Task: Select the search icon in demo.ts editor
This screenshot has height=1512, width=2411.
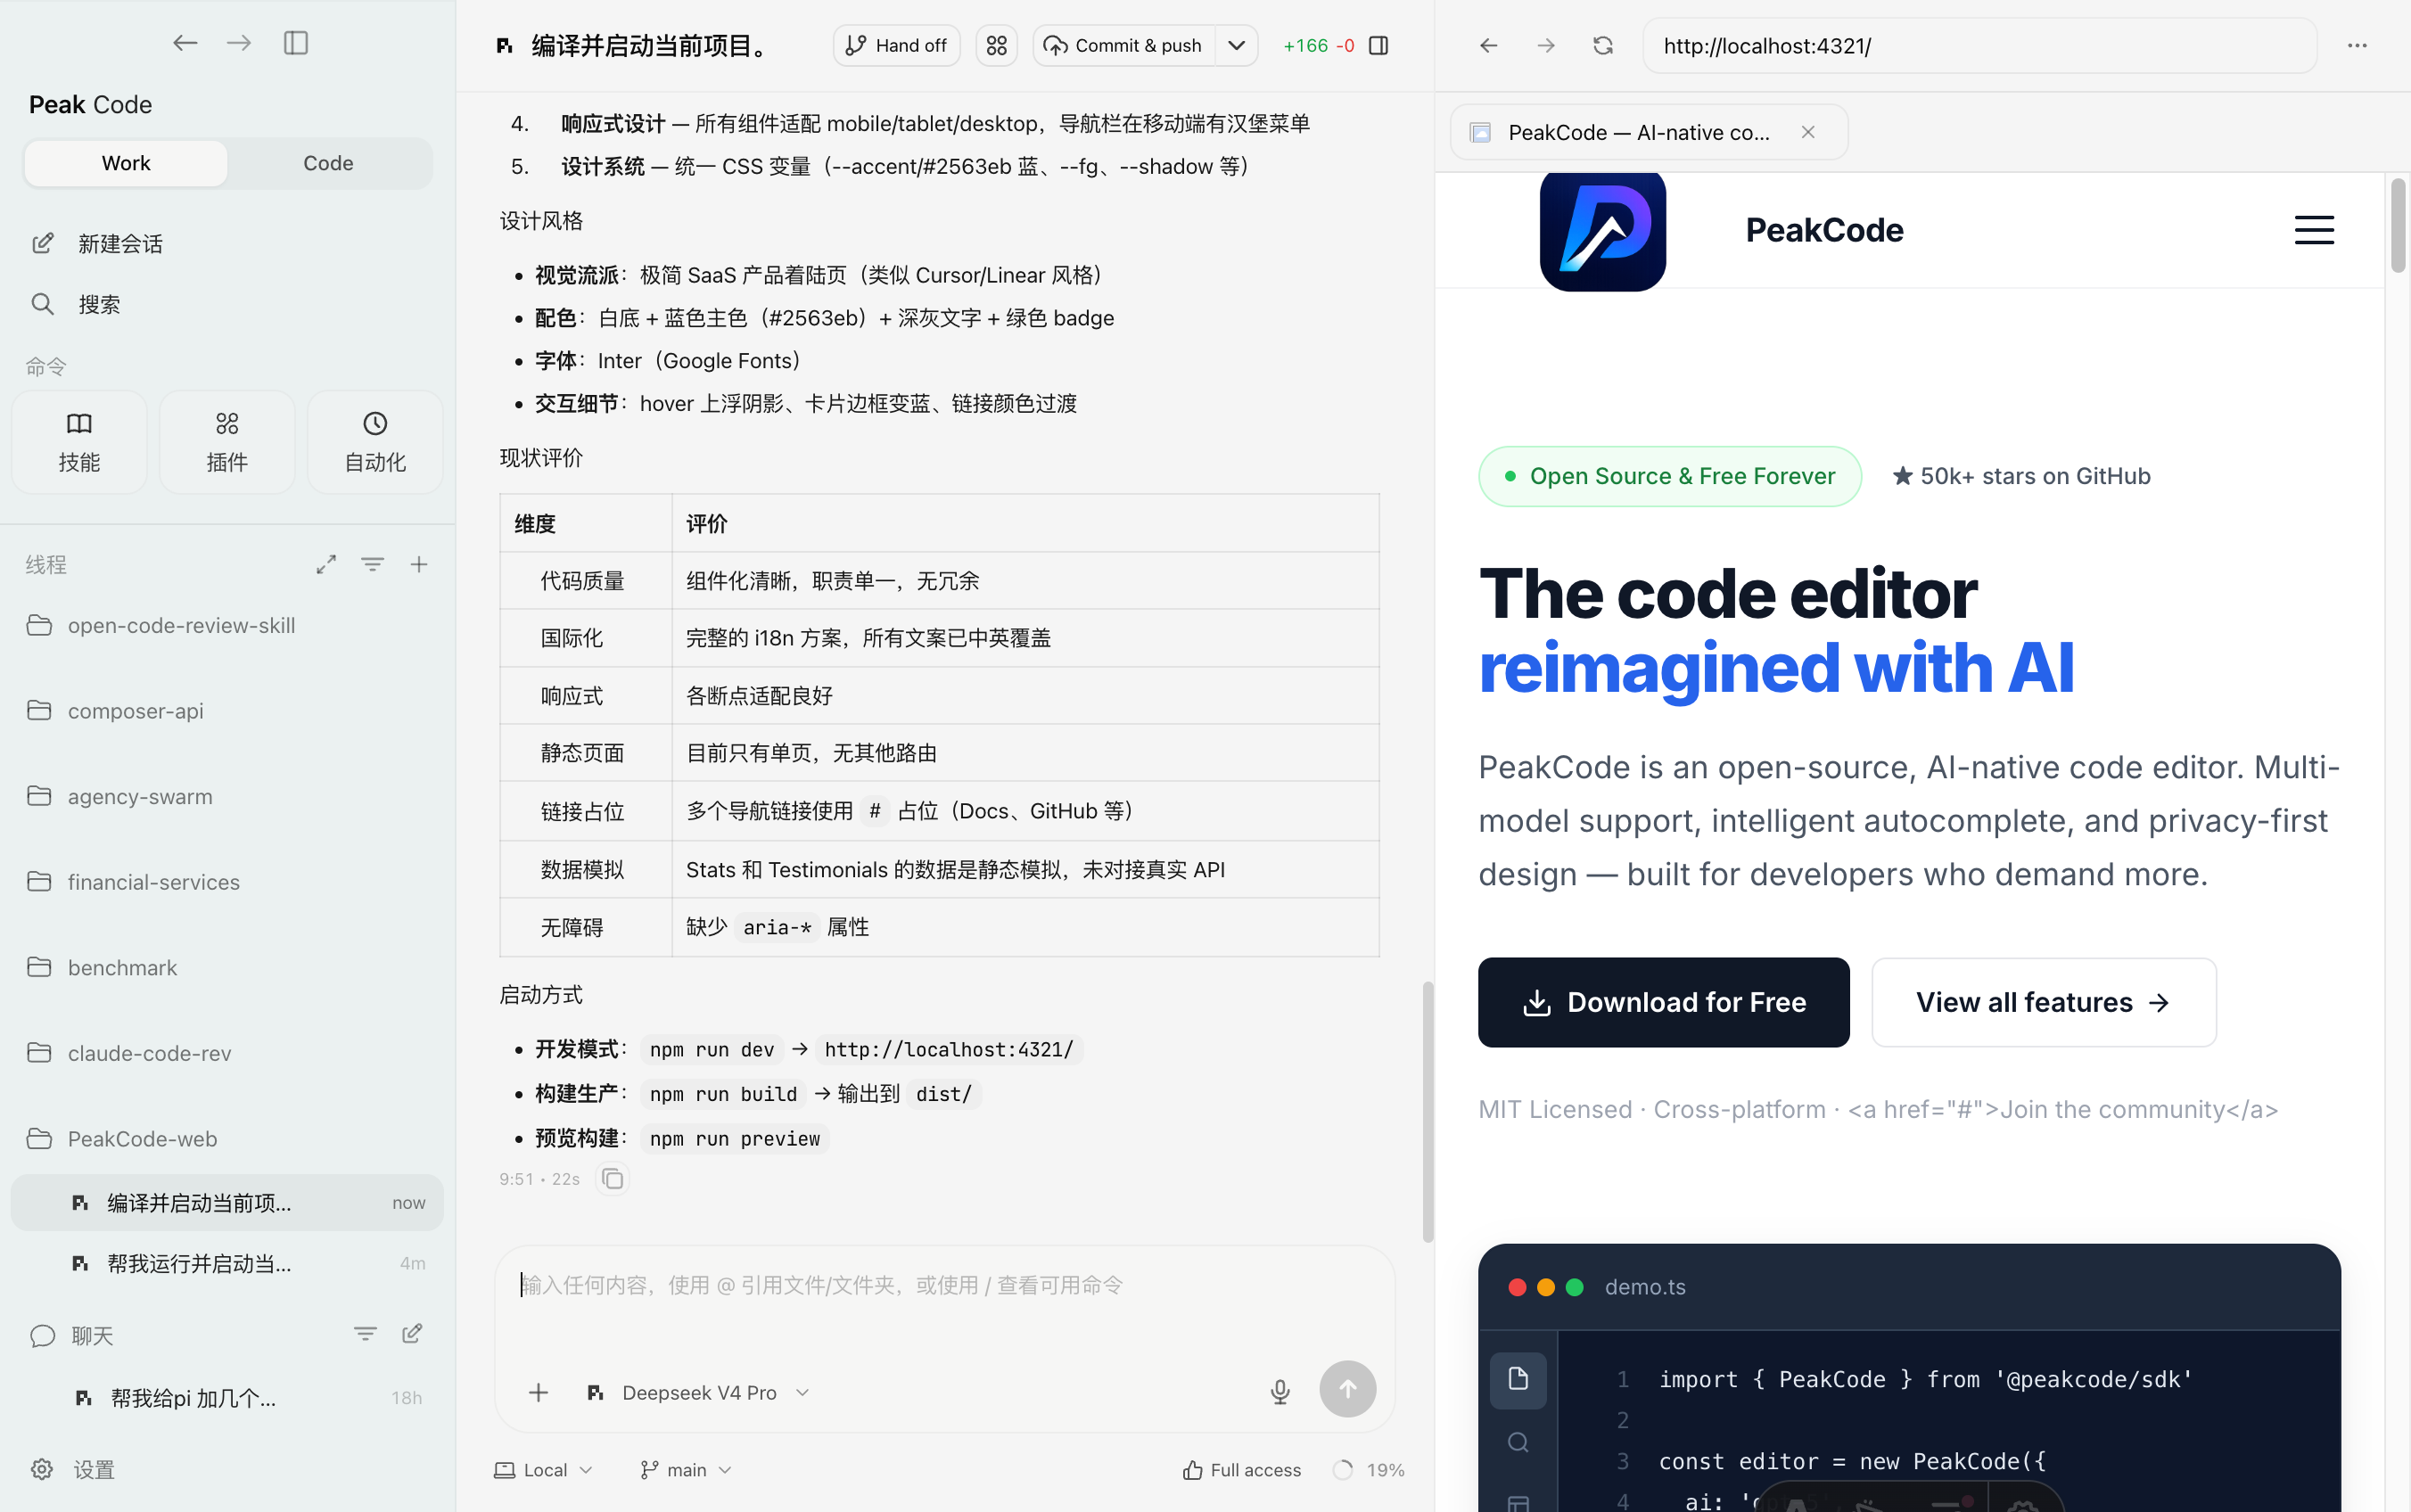Action: click(x=1518, y=1443)
